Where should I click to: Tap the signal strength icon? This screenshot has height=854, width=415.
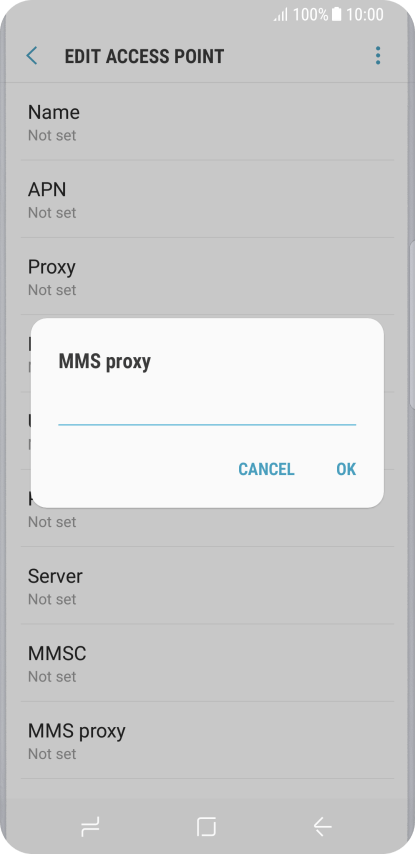280,15
